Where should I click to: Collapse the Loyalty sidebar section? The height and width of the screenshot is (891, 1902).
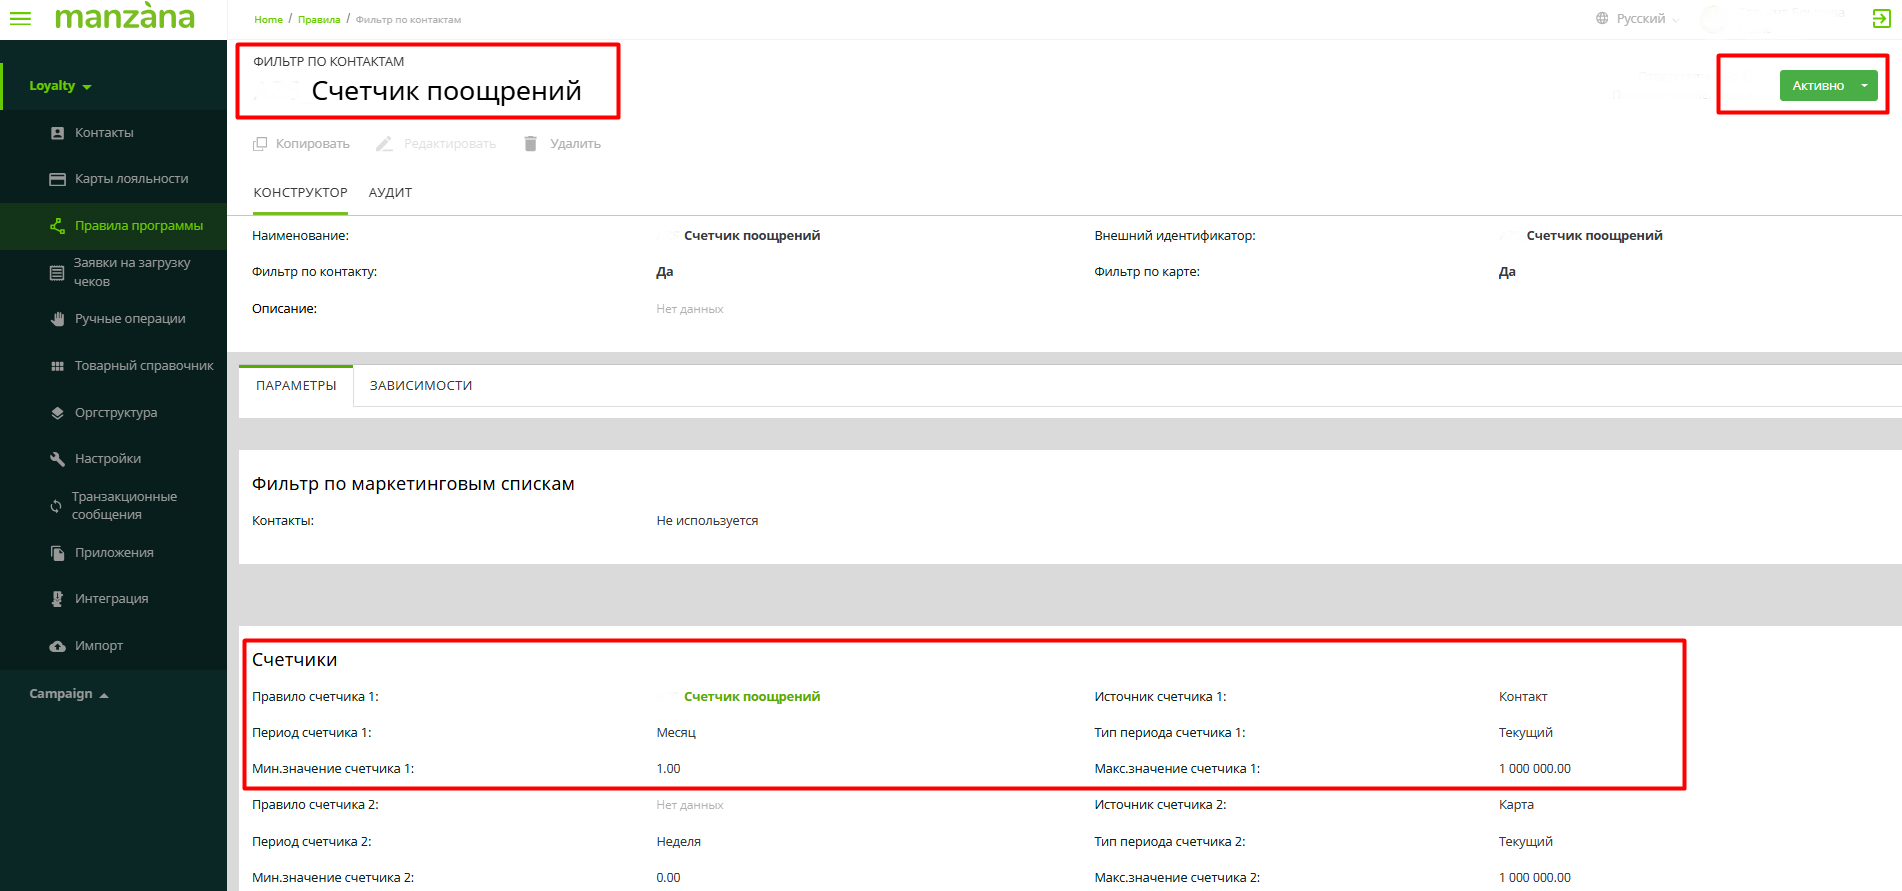click(x=60, y=86)
